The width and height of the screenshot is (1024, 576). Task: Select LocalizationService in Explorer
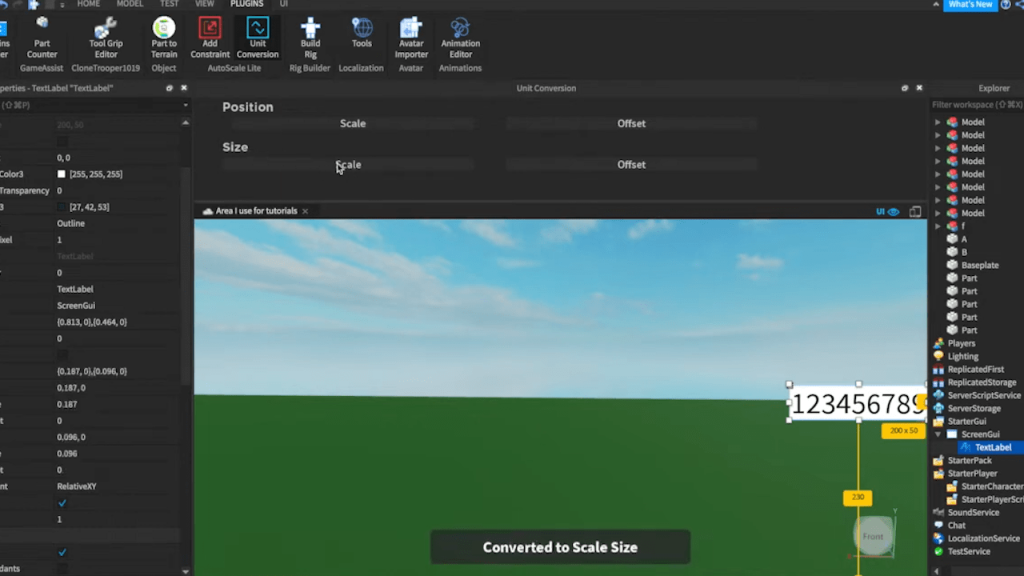(983, 538)
